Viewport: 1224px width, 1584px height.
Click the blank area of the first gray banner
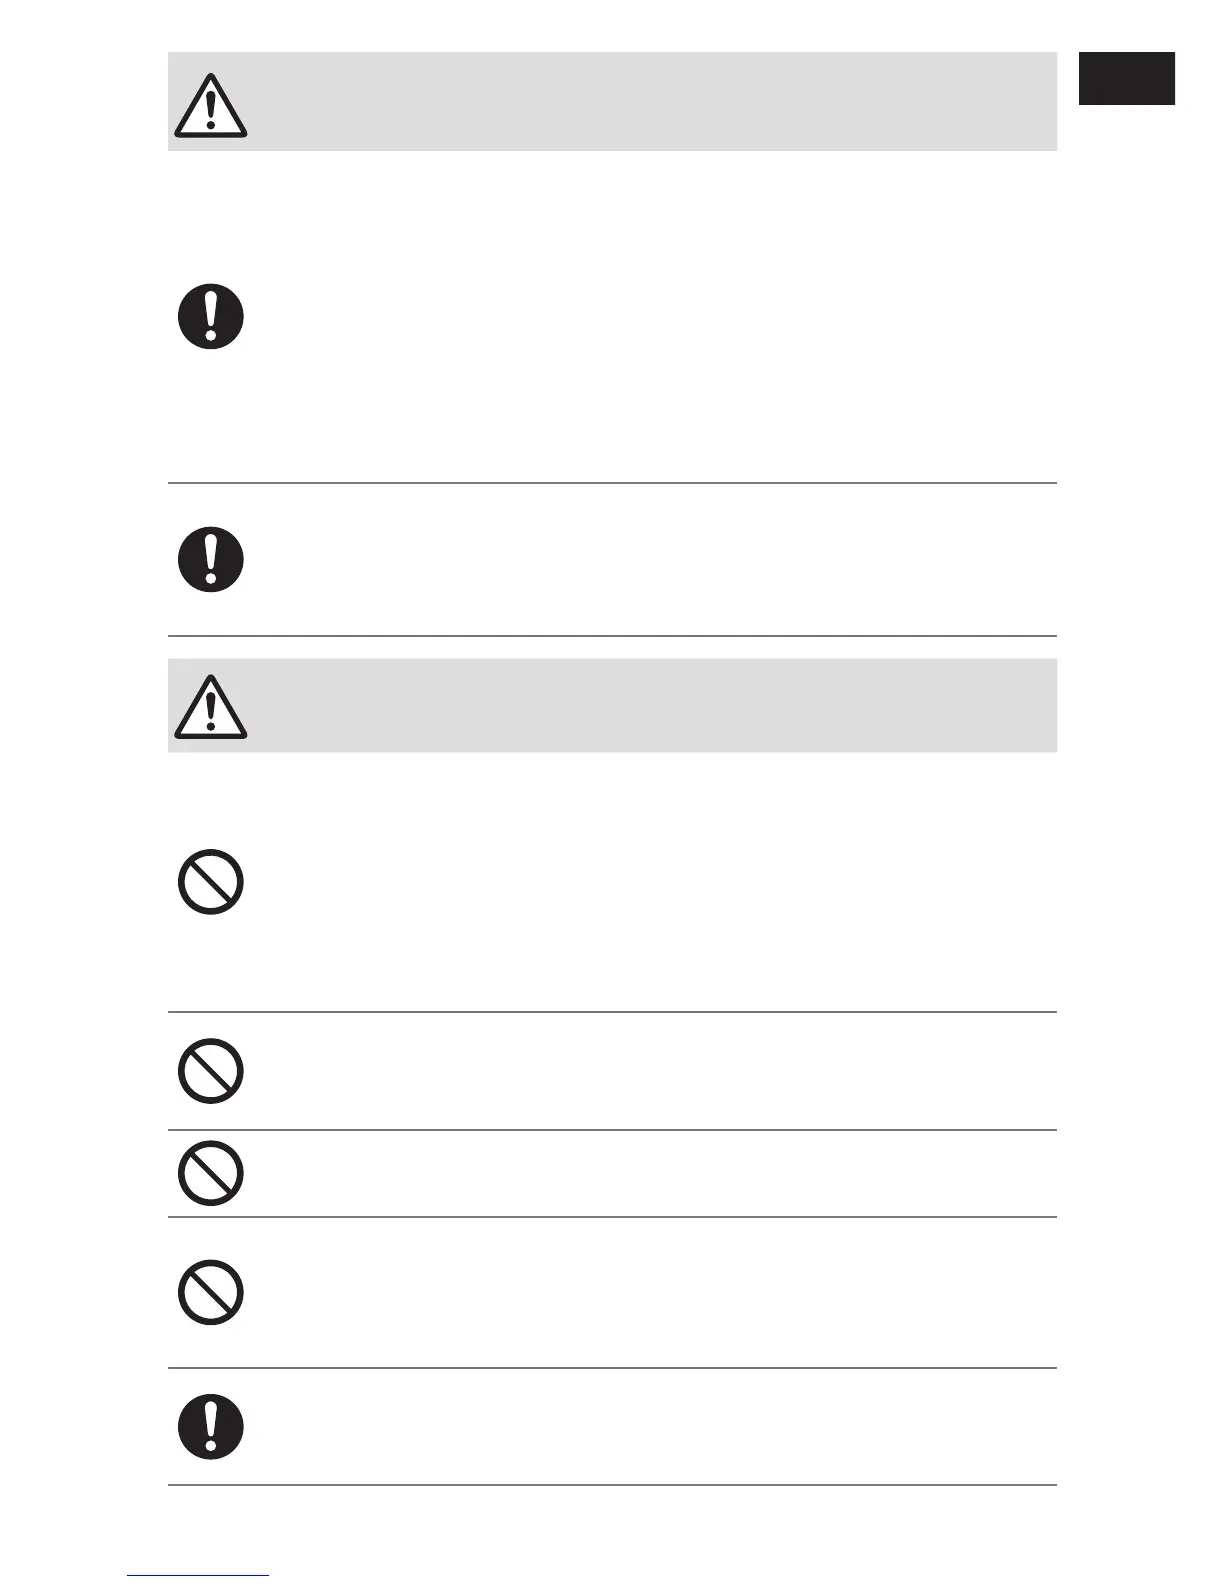650,102
